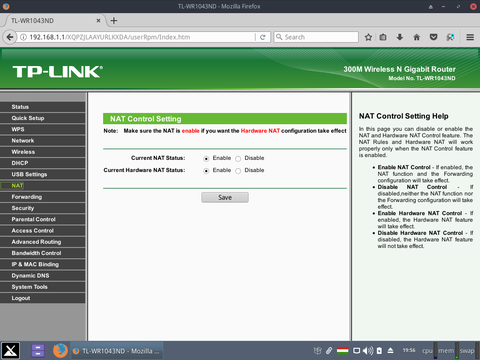
Task: Open the Bandwidth Control menu item
Action: (x=43, y=253)
